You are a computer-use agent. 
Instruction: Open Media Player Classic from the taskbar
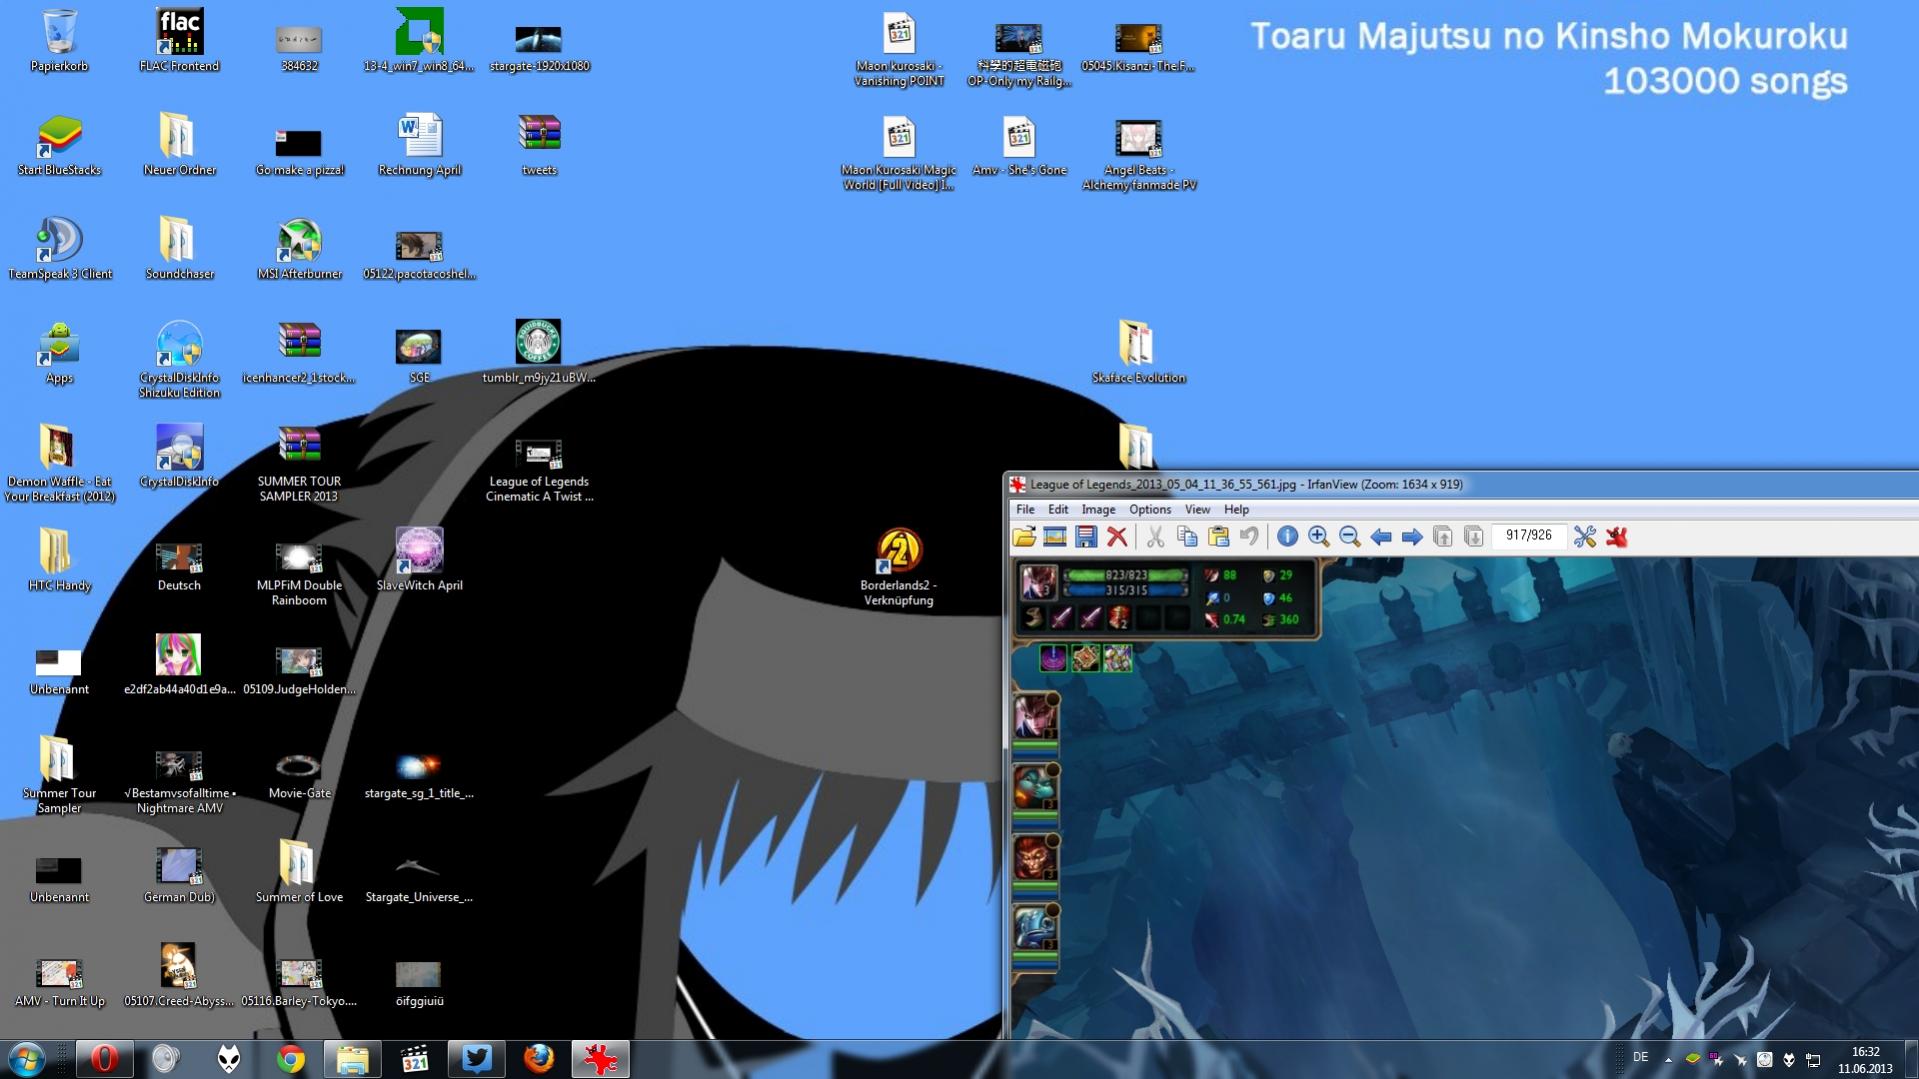click(x=414, y=1059)
